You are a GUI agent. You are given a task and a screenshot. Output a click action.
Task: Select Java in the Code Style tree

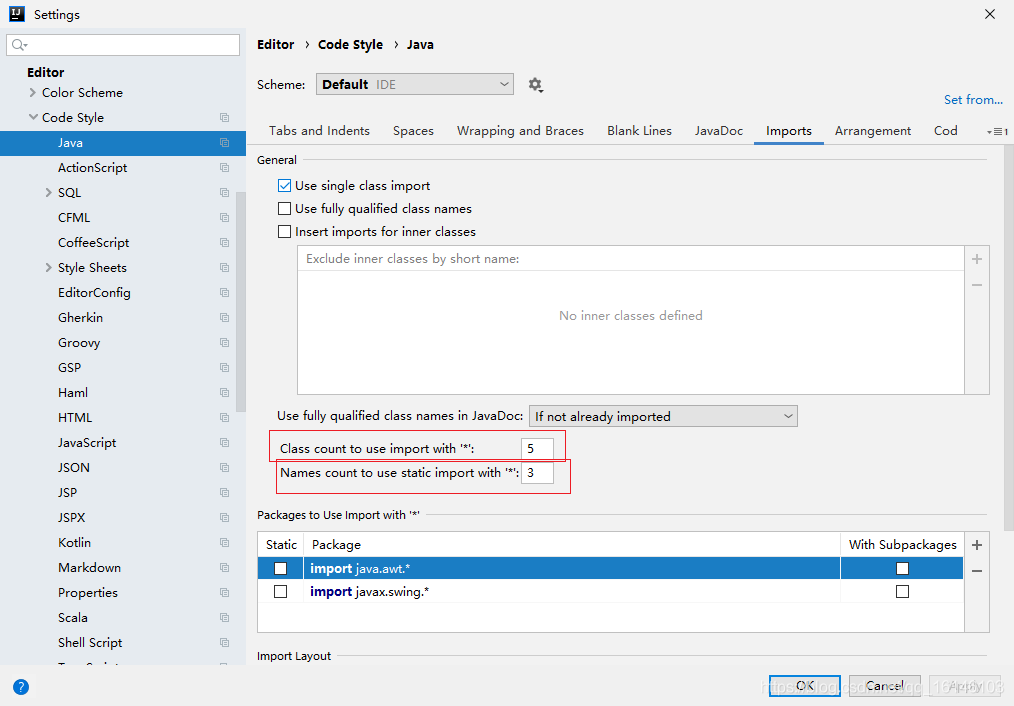coord(123,143)
